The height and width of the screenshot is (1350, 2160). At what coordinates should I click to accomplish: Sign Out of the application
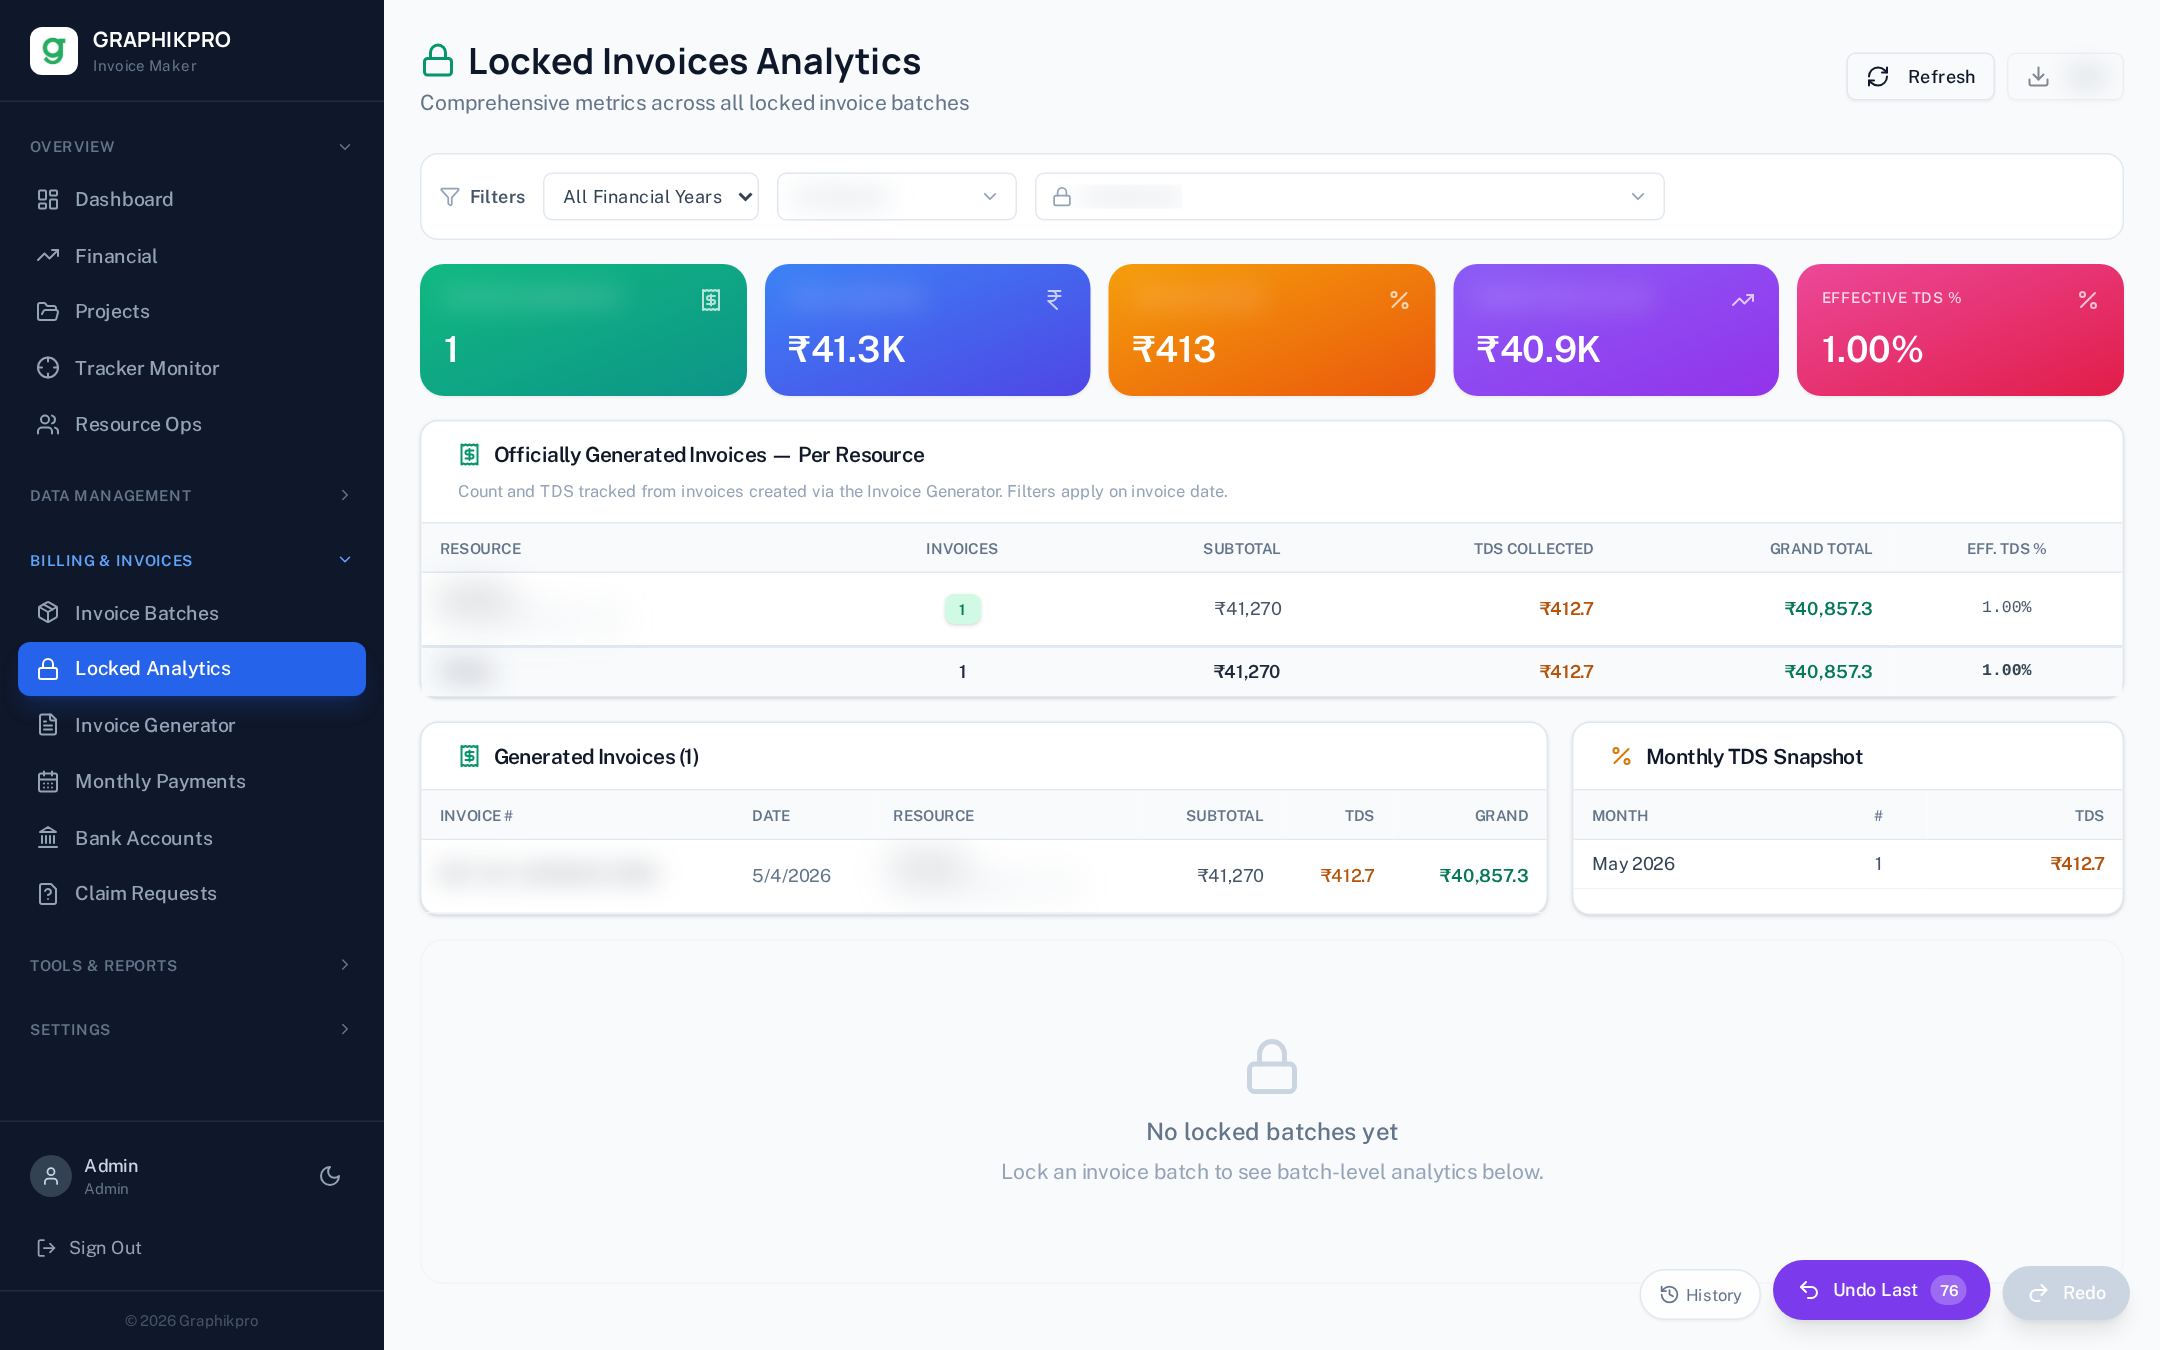click(x=90, y=1248)
